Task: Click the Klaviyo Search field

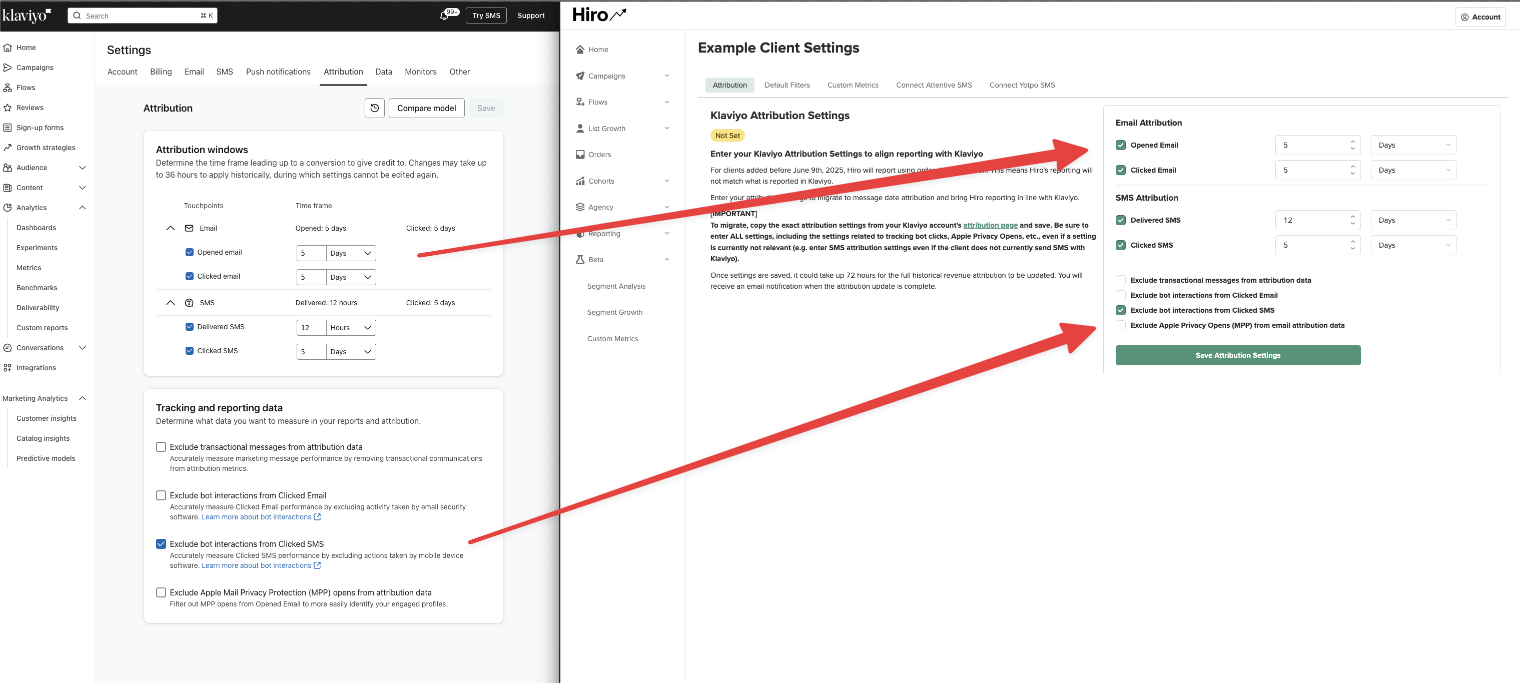Action: [142, 16]
